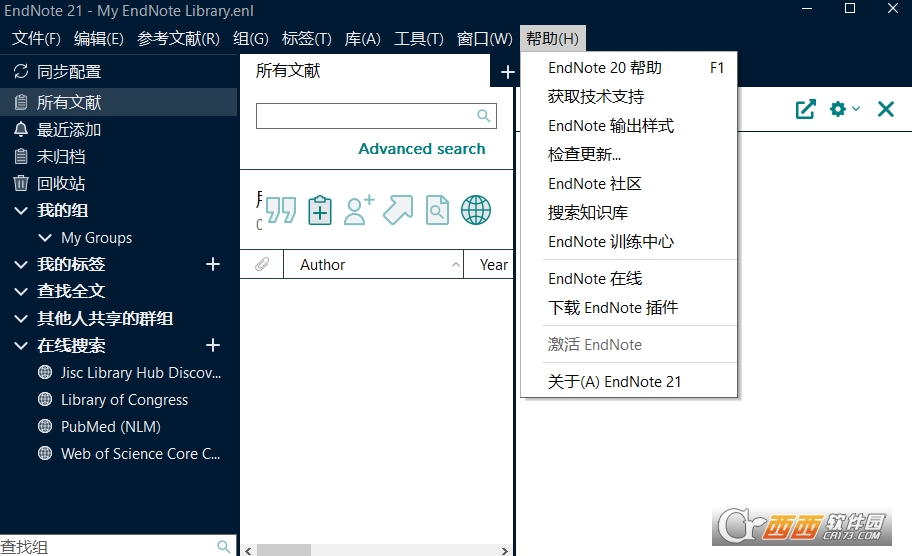The image size is (912, 556).
Task: Close the 帮助(H) menu
Action: click(x=553, y=38)
